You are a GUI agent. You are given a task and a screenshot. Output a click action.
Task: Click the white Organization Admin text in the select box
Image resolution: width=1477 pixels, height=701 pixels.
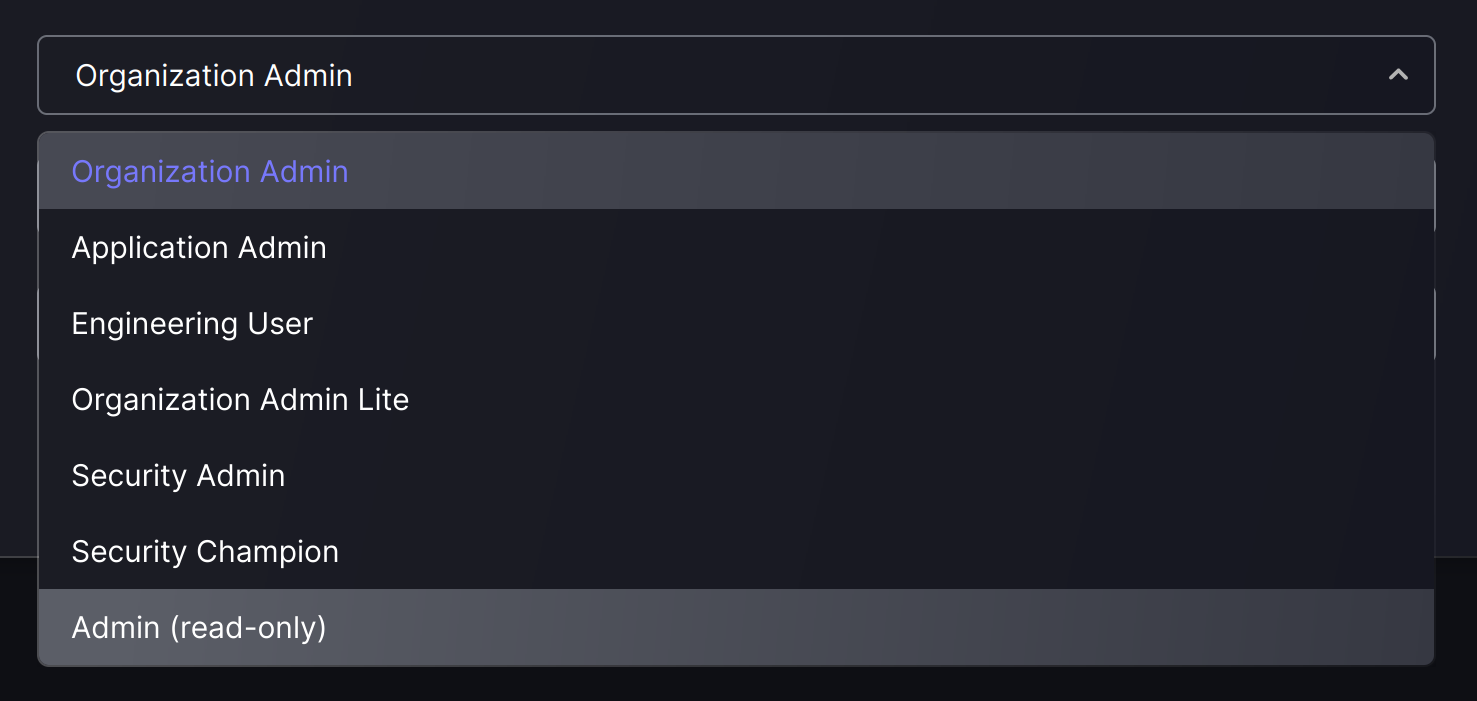pos(214,76)
